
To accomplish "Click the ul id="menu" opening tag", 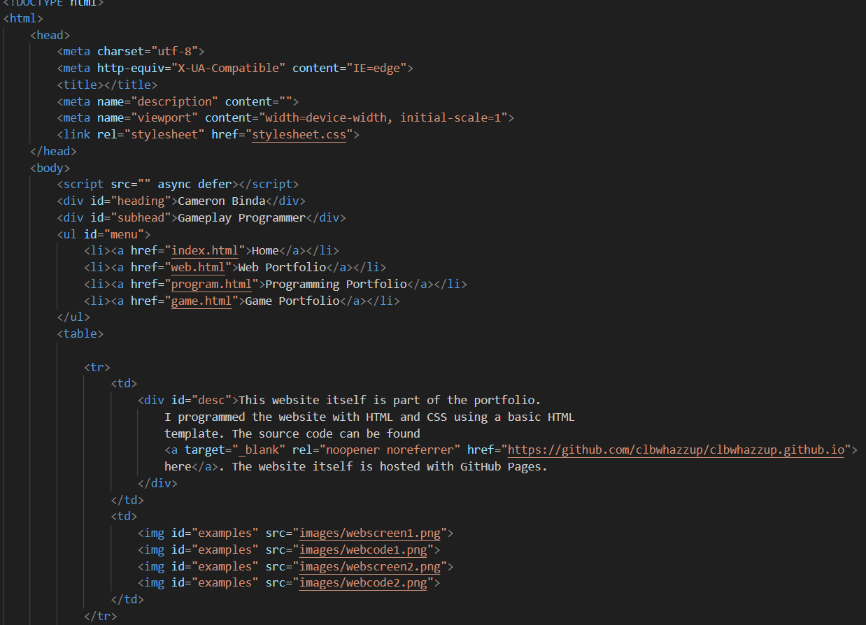I will pyautogui.click(x=104, y=234).
